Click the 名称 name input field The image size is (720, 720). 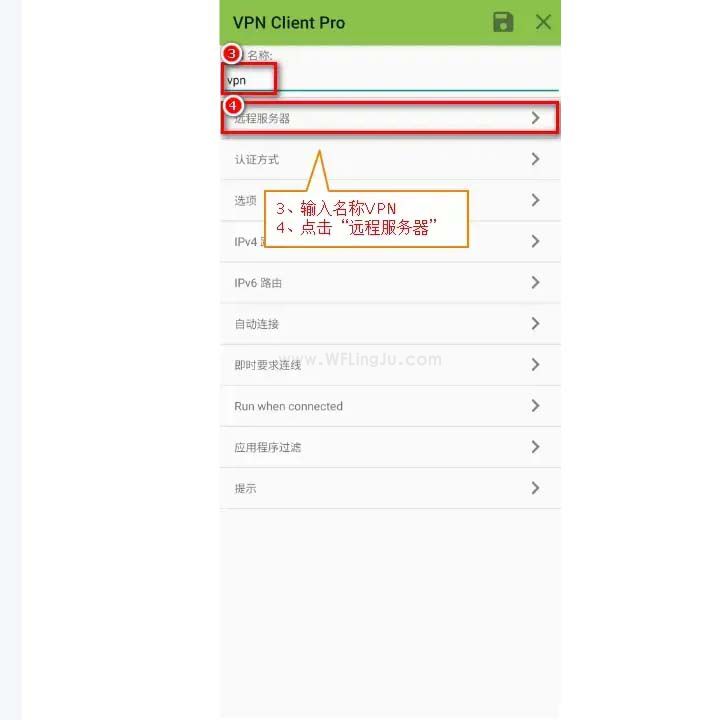pos(390,80)
